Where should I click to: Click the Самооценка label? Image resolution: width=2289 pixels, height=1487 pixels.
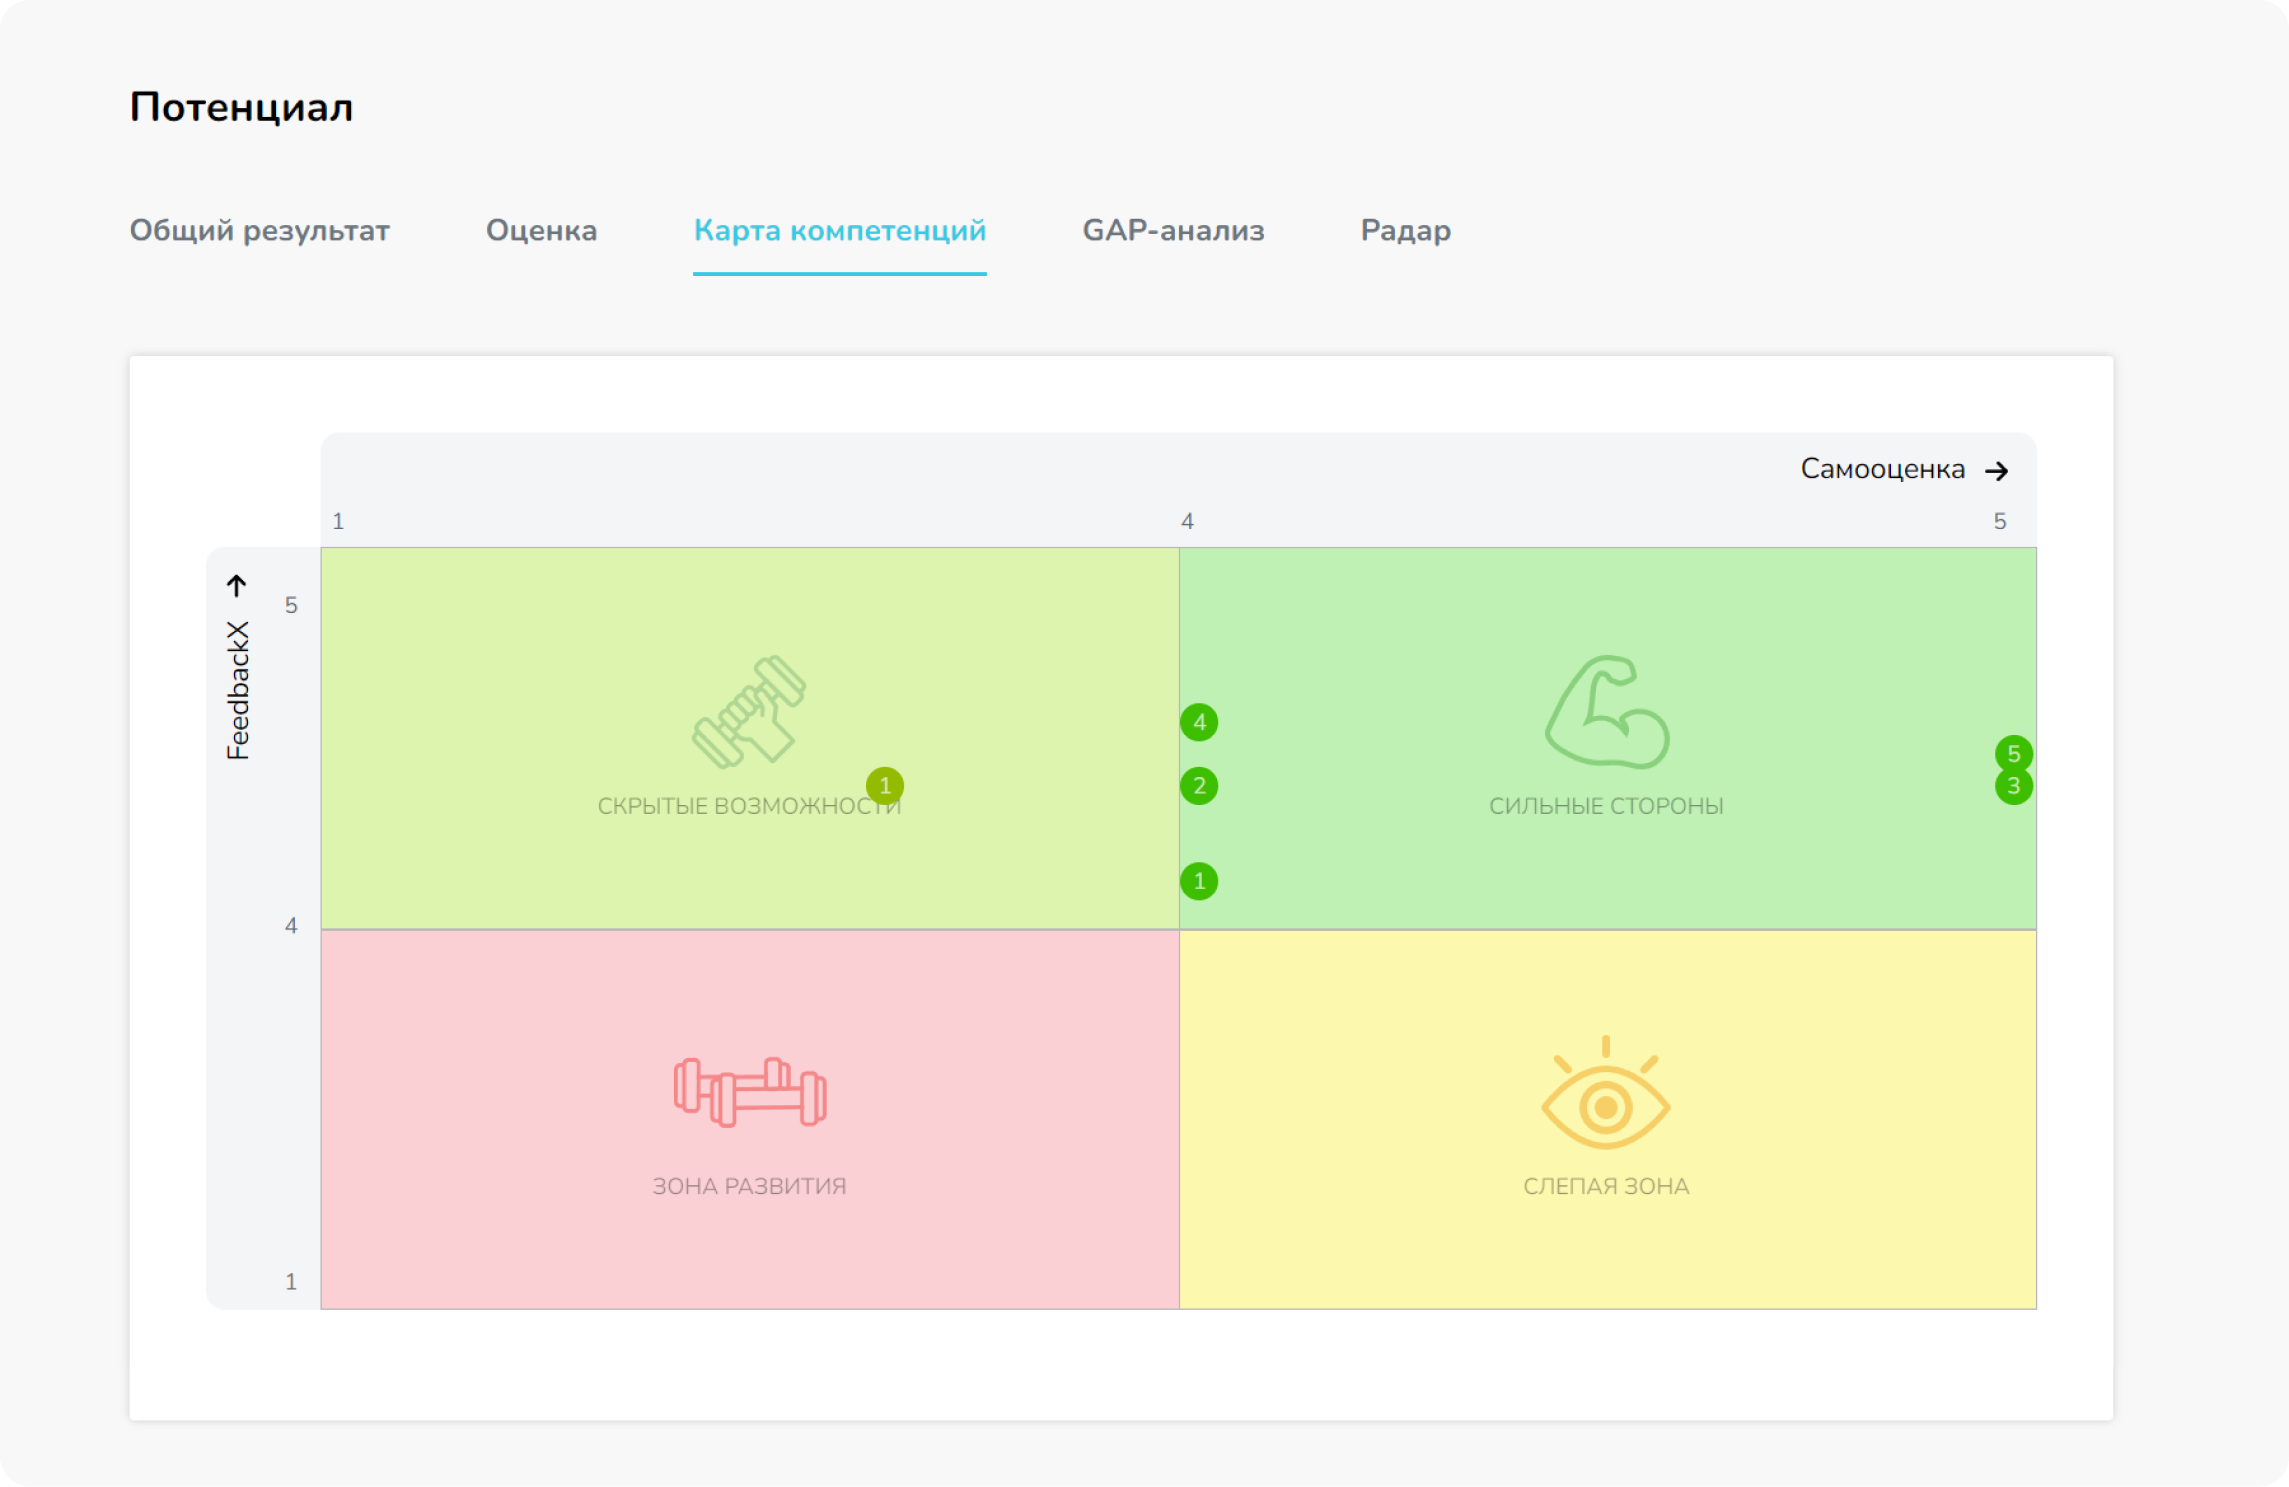coord(1884,468)
